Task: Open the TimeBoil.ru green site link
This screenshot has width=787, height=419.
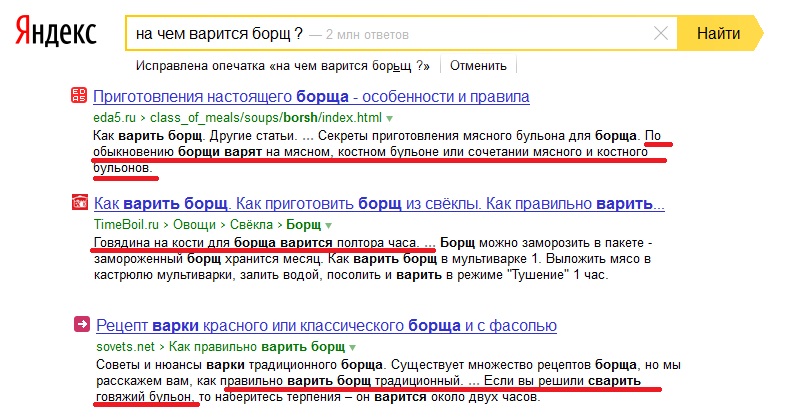Action: pyautogui.click(x=126, y=225)
